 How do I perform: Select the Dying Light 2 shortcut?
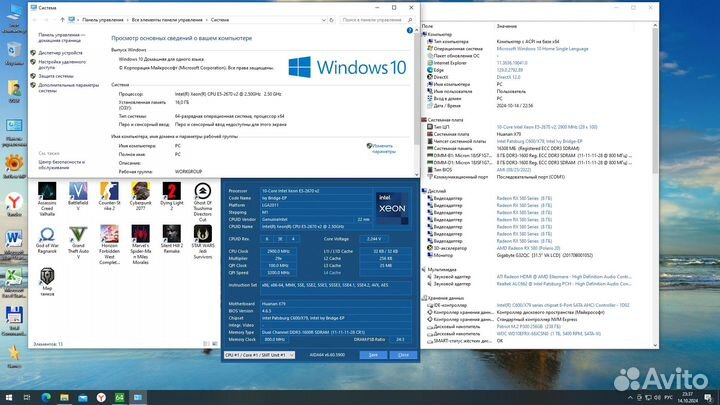(x=172, y=196)
